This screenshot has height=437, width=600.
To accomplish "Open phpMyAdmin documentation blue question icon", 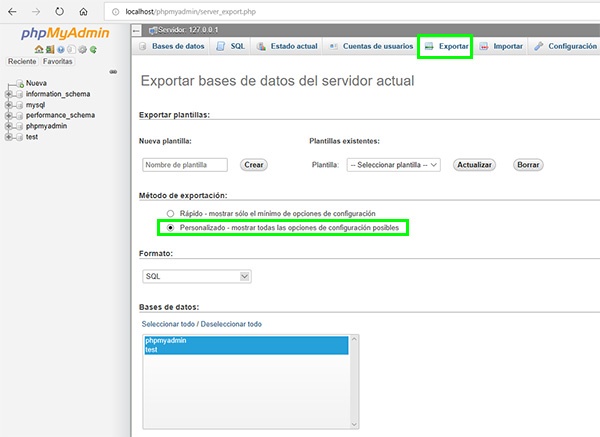I will pos(60,49).
